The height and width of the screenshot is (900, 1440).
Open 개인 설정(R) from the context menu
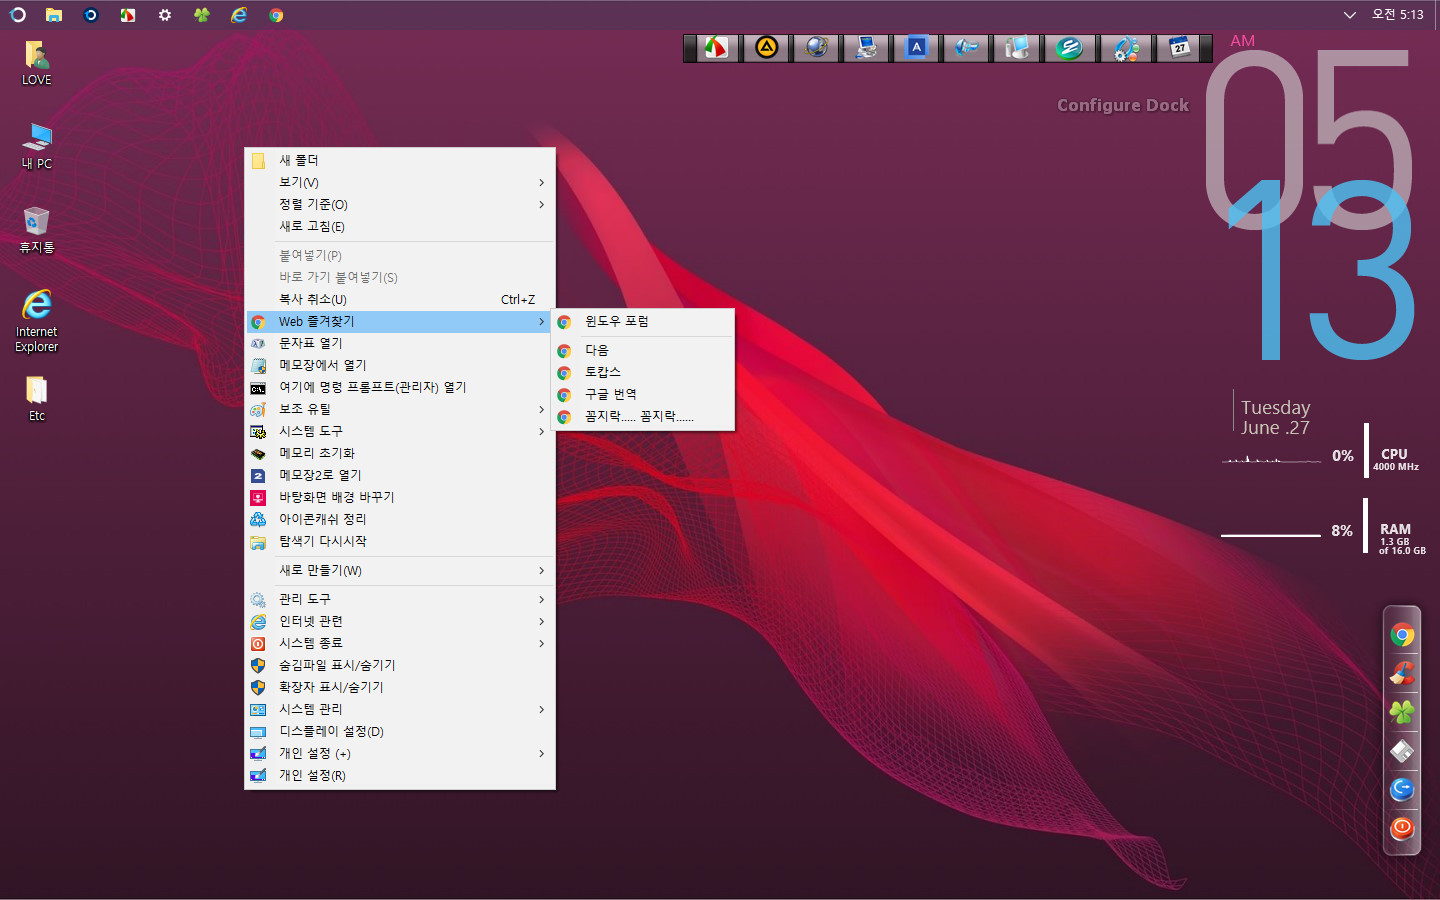coord(400,775)
